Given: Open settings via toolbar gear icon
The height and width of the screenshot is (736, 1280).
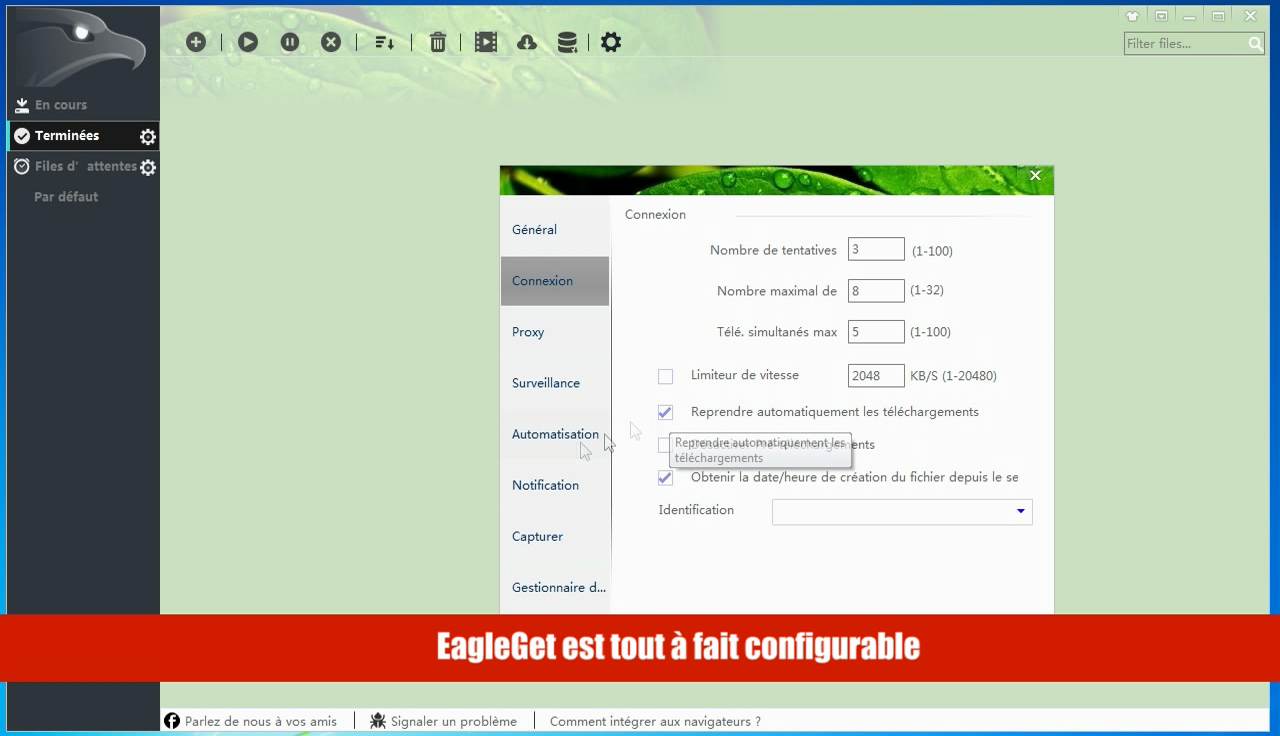Looking at the screenshot, I should tap(611, 42).
